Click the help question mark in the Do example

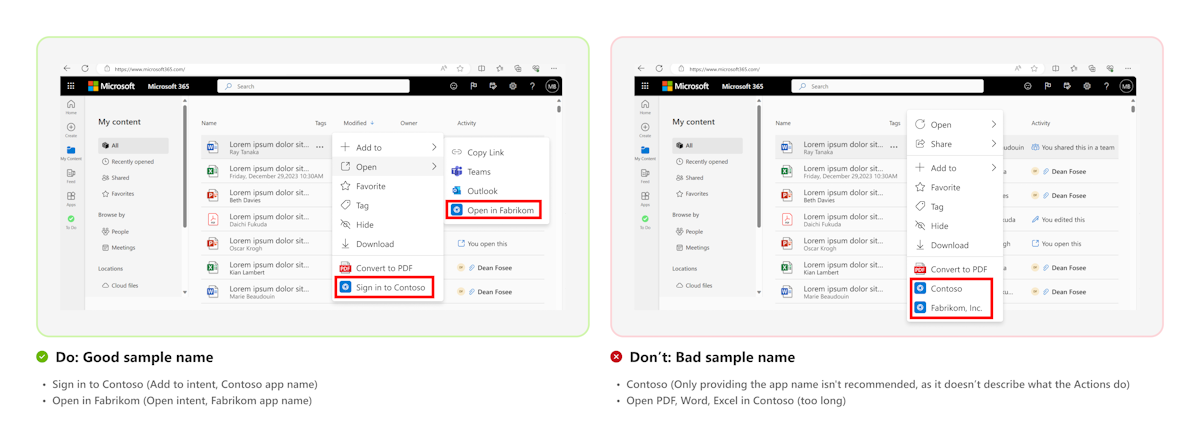click(x=532, y=86)
